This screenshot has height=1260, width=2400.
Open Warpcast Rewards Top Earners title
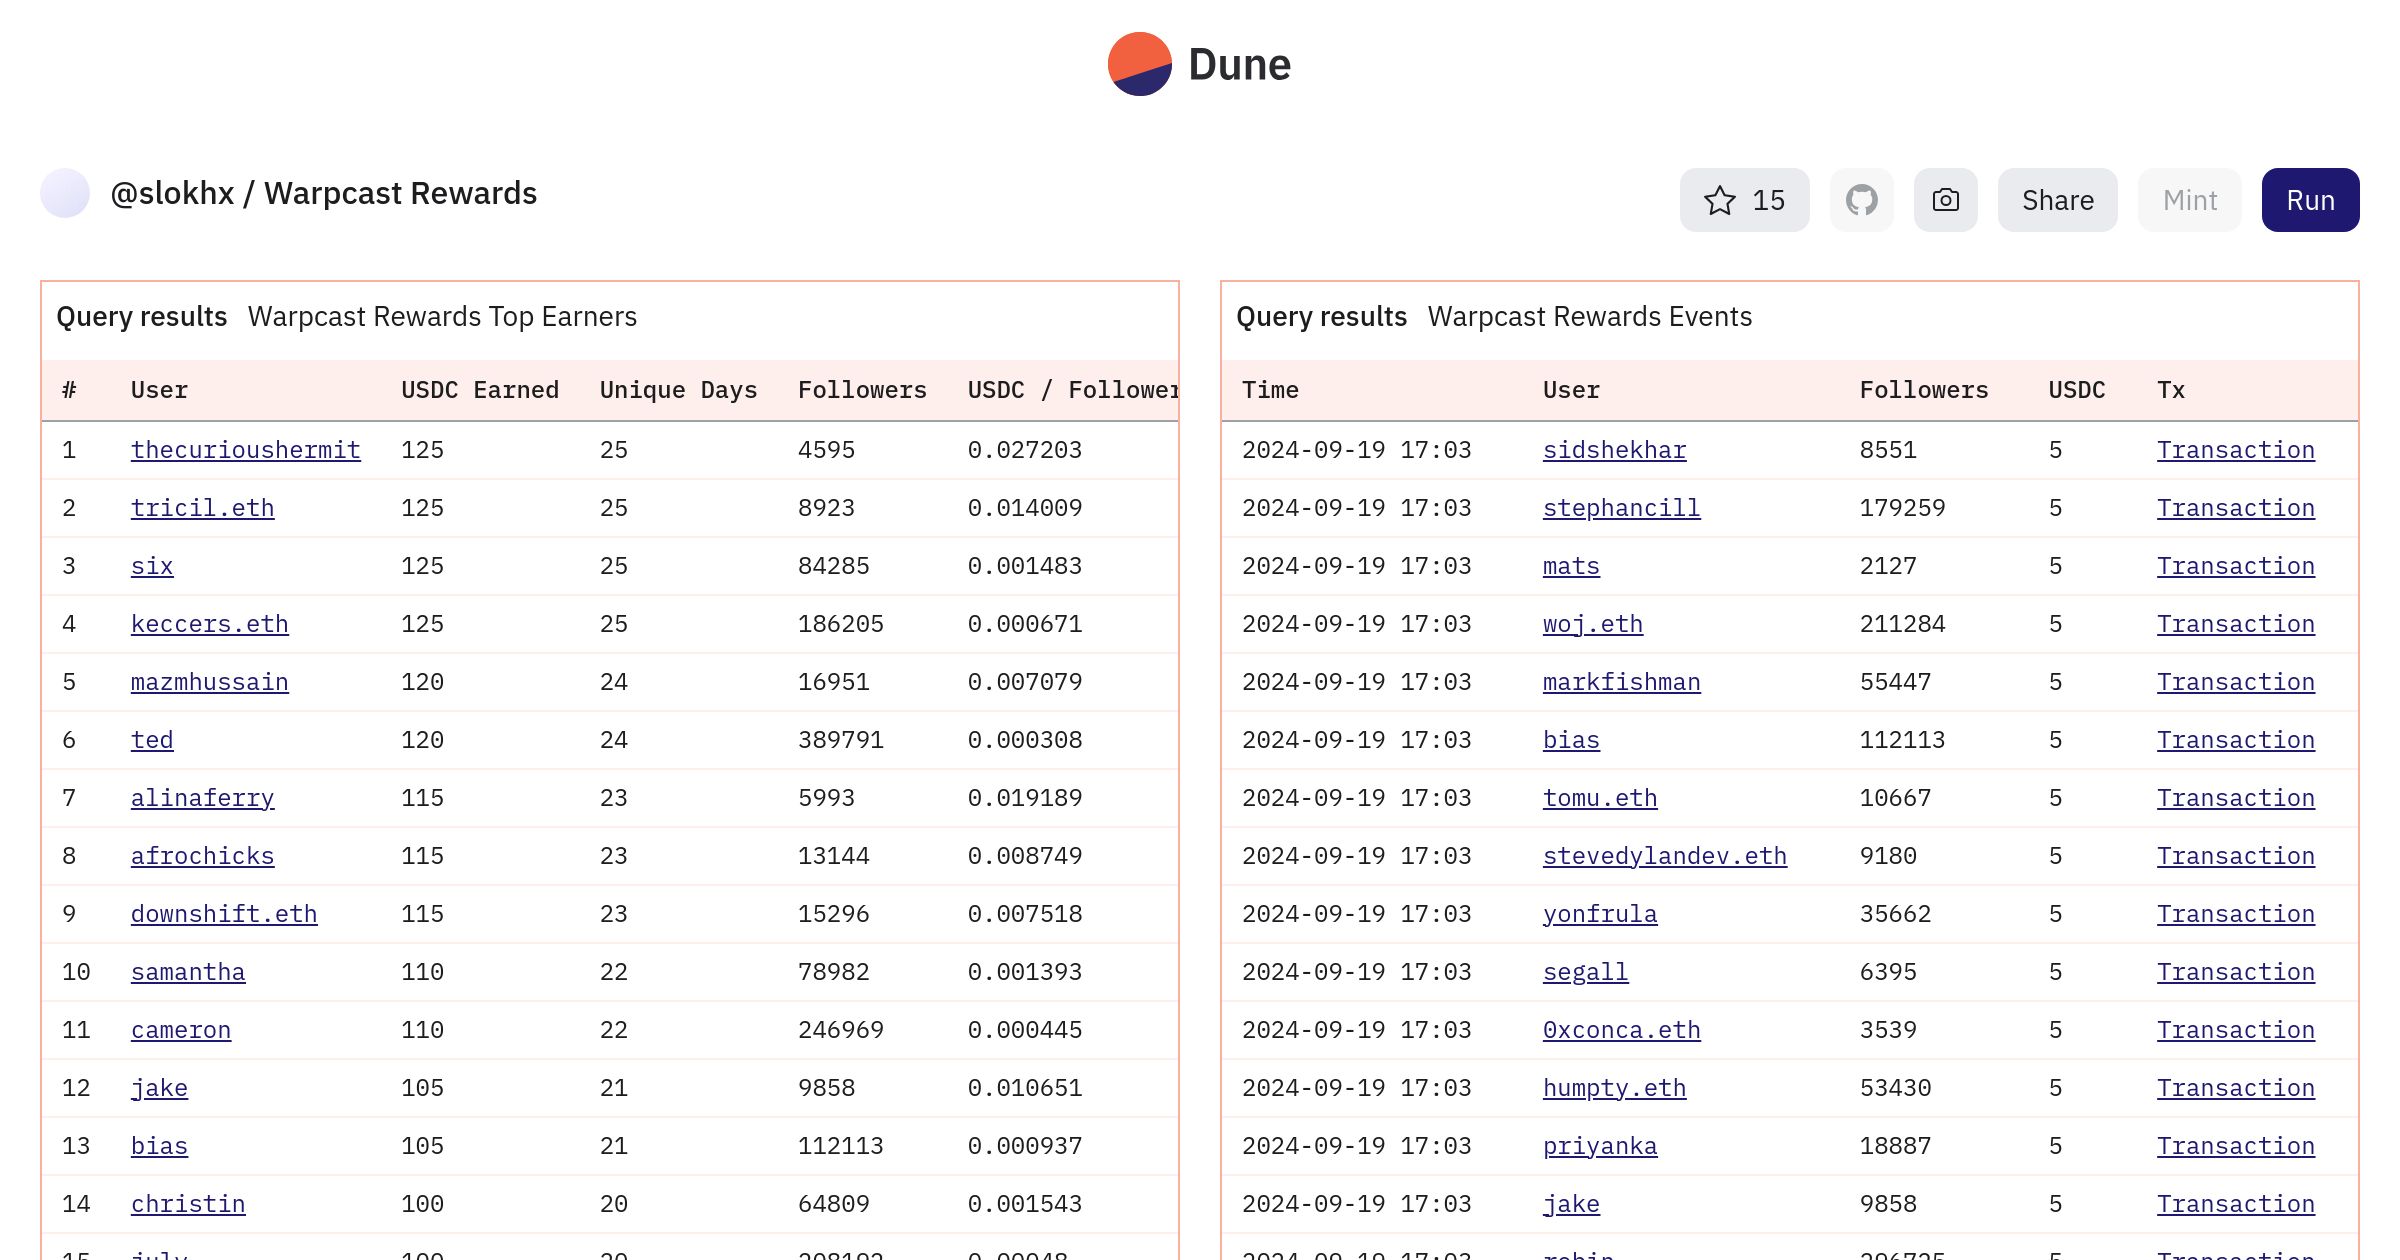pyautogui.click(x=442, y=316)
